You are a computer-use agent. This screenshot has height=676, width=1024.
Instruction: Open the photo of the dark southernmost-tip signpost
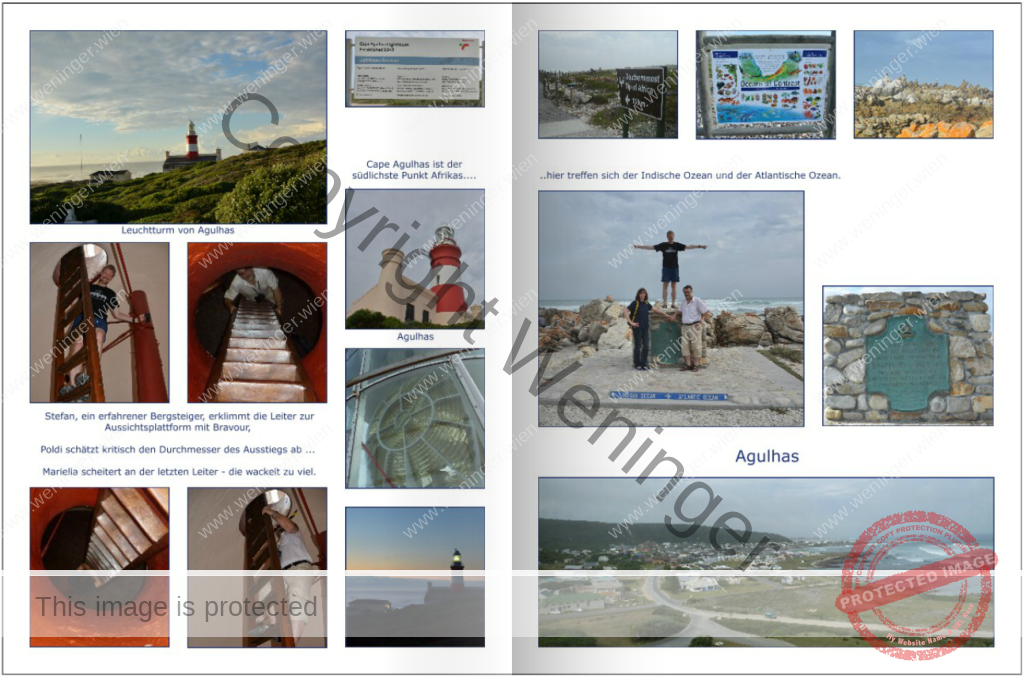tap(608, 84)
